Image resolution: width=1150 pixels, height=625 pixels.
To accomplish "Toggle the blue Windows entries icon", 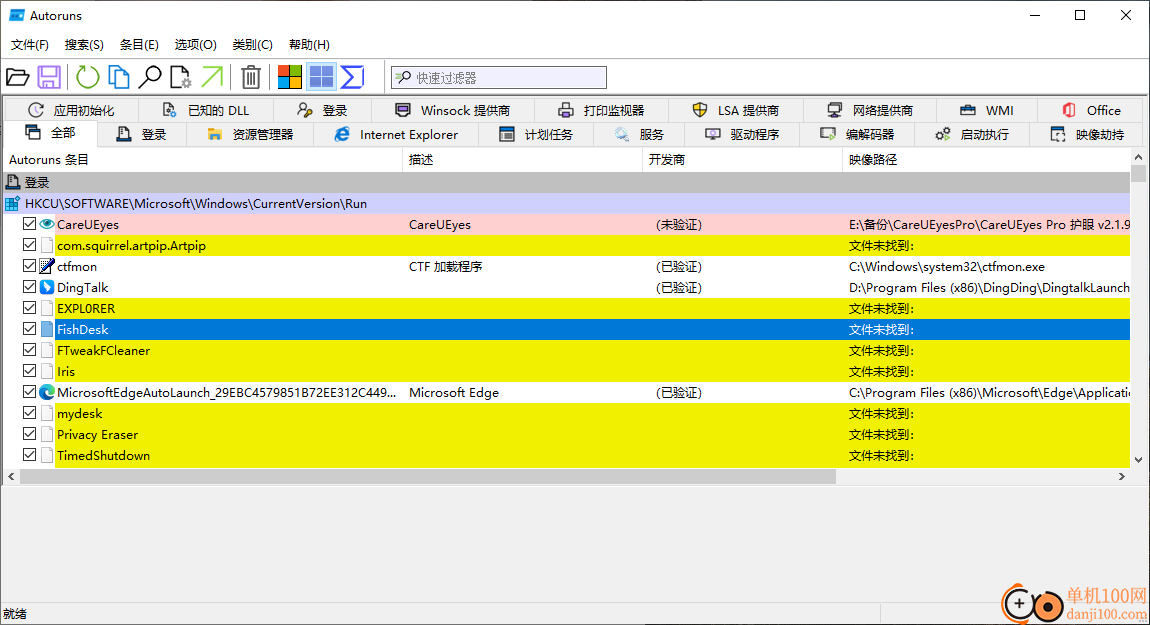I will (x=321, y=77).
